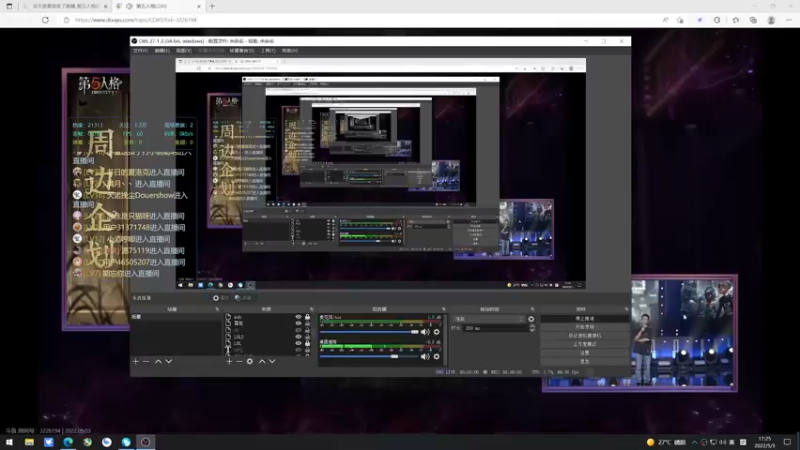Pop out the Sources dock using its header icon
This screenshot has width=800, height=450.
[x=311, y=309]
